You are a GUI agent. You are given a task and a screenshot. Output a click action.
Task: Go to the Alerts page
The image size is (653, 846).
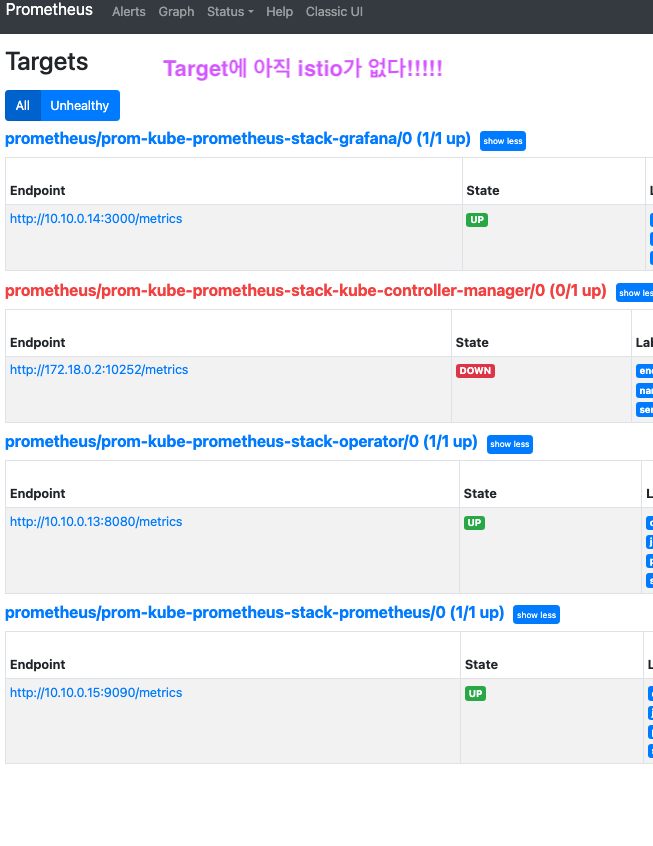click(128, 11)
